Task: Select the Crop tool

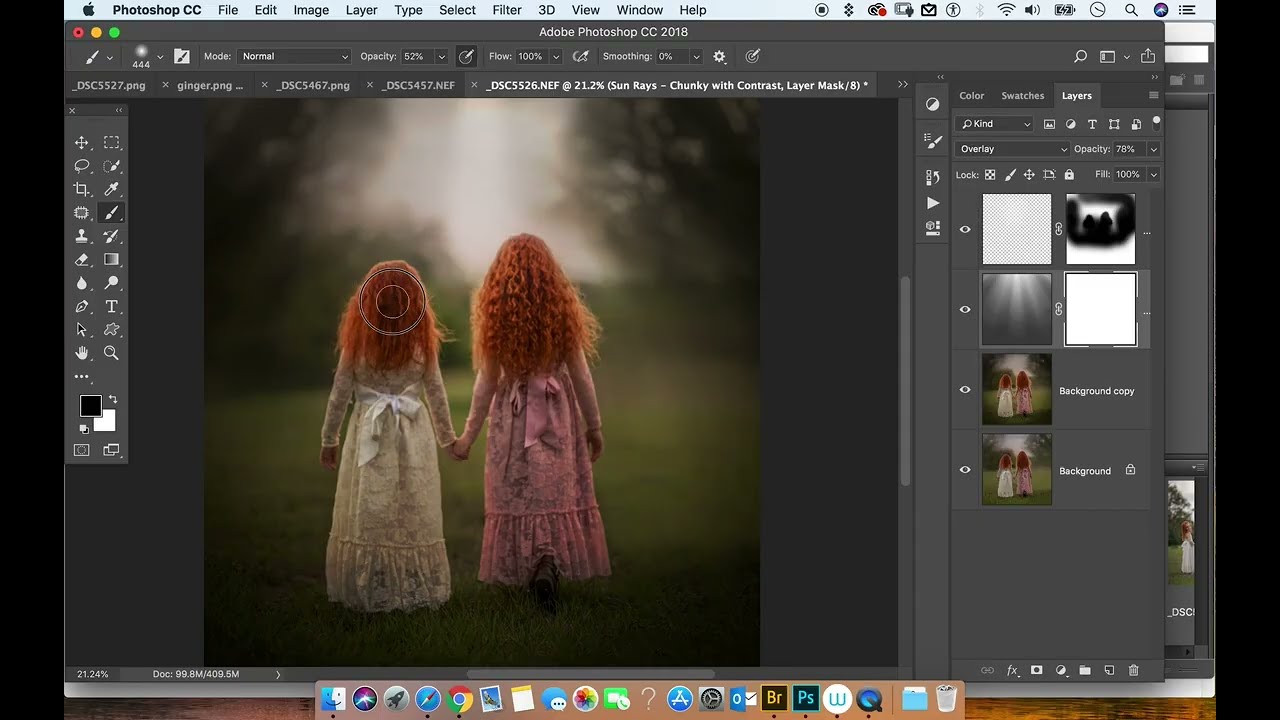Action: pyautogui.click(x=82, y=189)
